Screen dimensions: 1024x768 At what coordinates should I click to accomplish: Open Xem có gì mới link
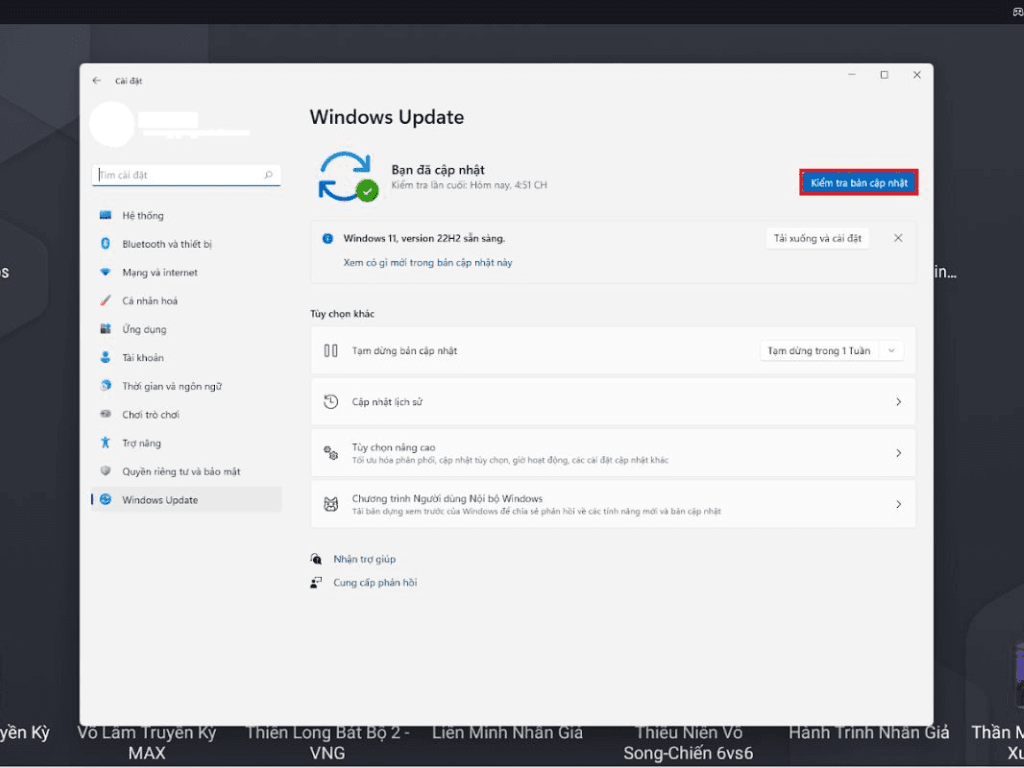(427, 263)
